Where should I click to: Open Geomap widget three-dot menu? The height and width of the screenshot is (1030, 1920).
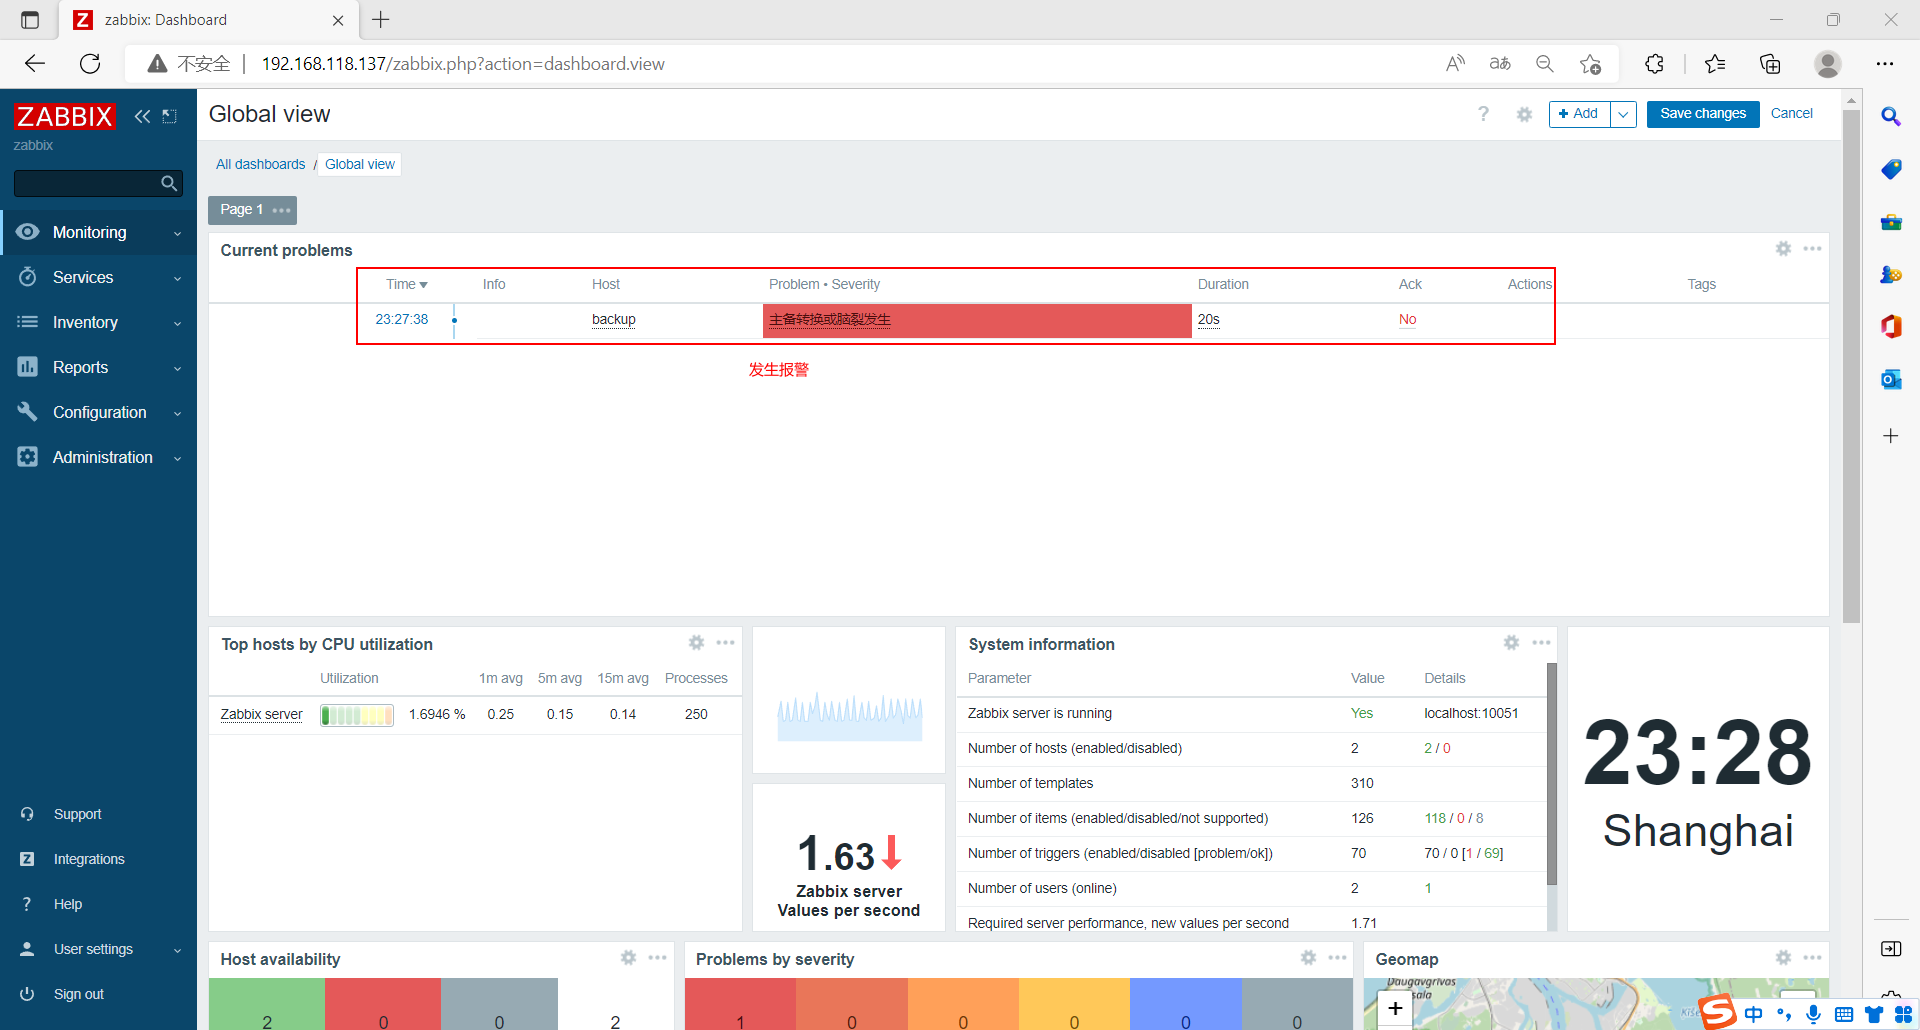point(1812,957)
